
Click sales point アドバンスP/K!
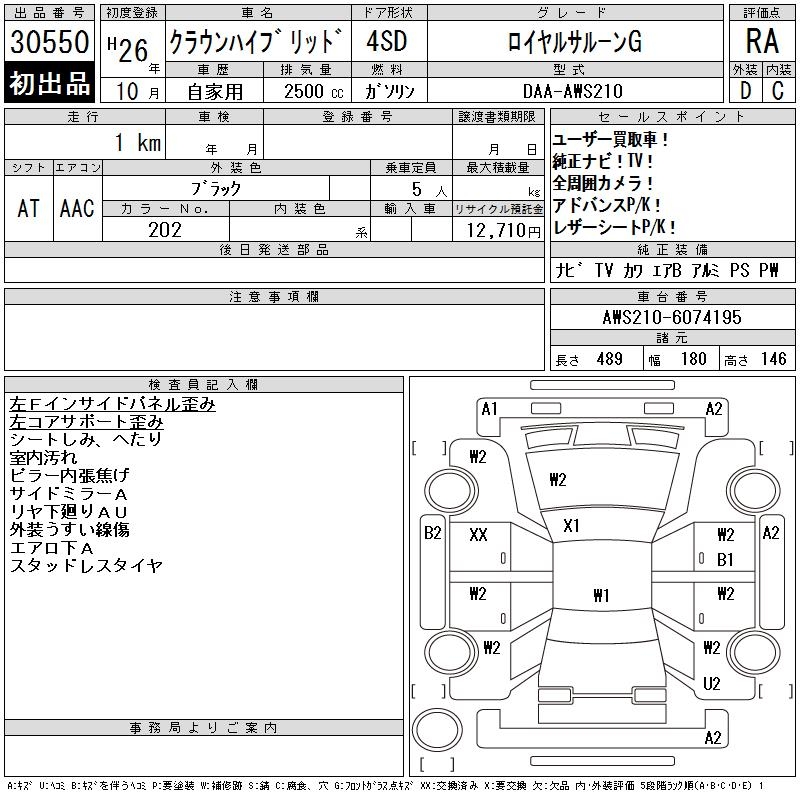pos(607,205)
